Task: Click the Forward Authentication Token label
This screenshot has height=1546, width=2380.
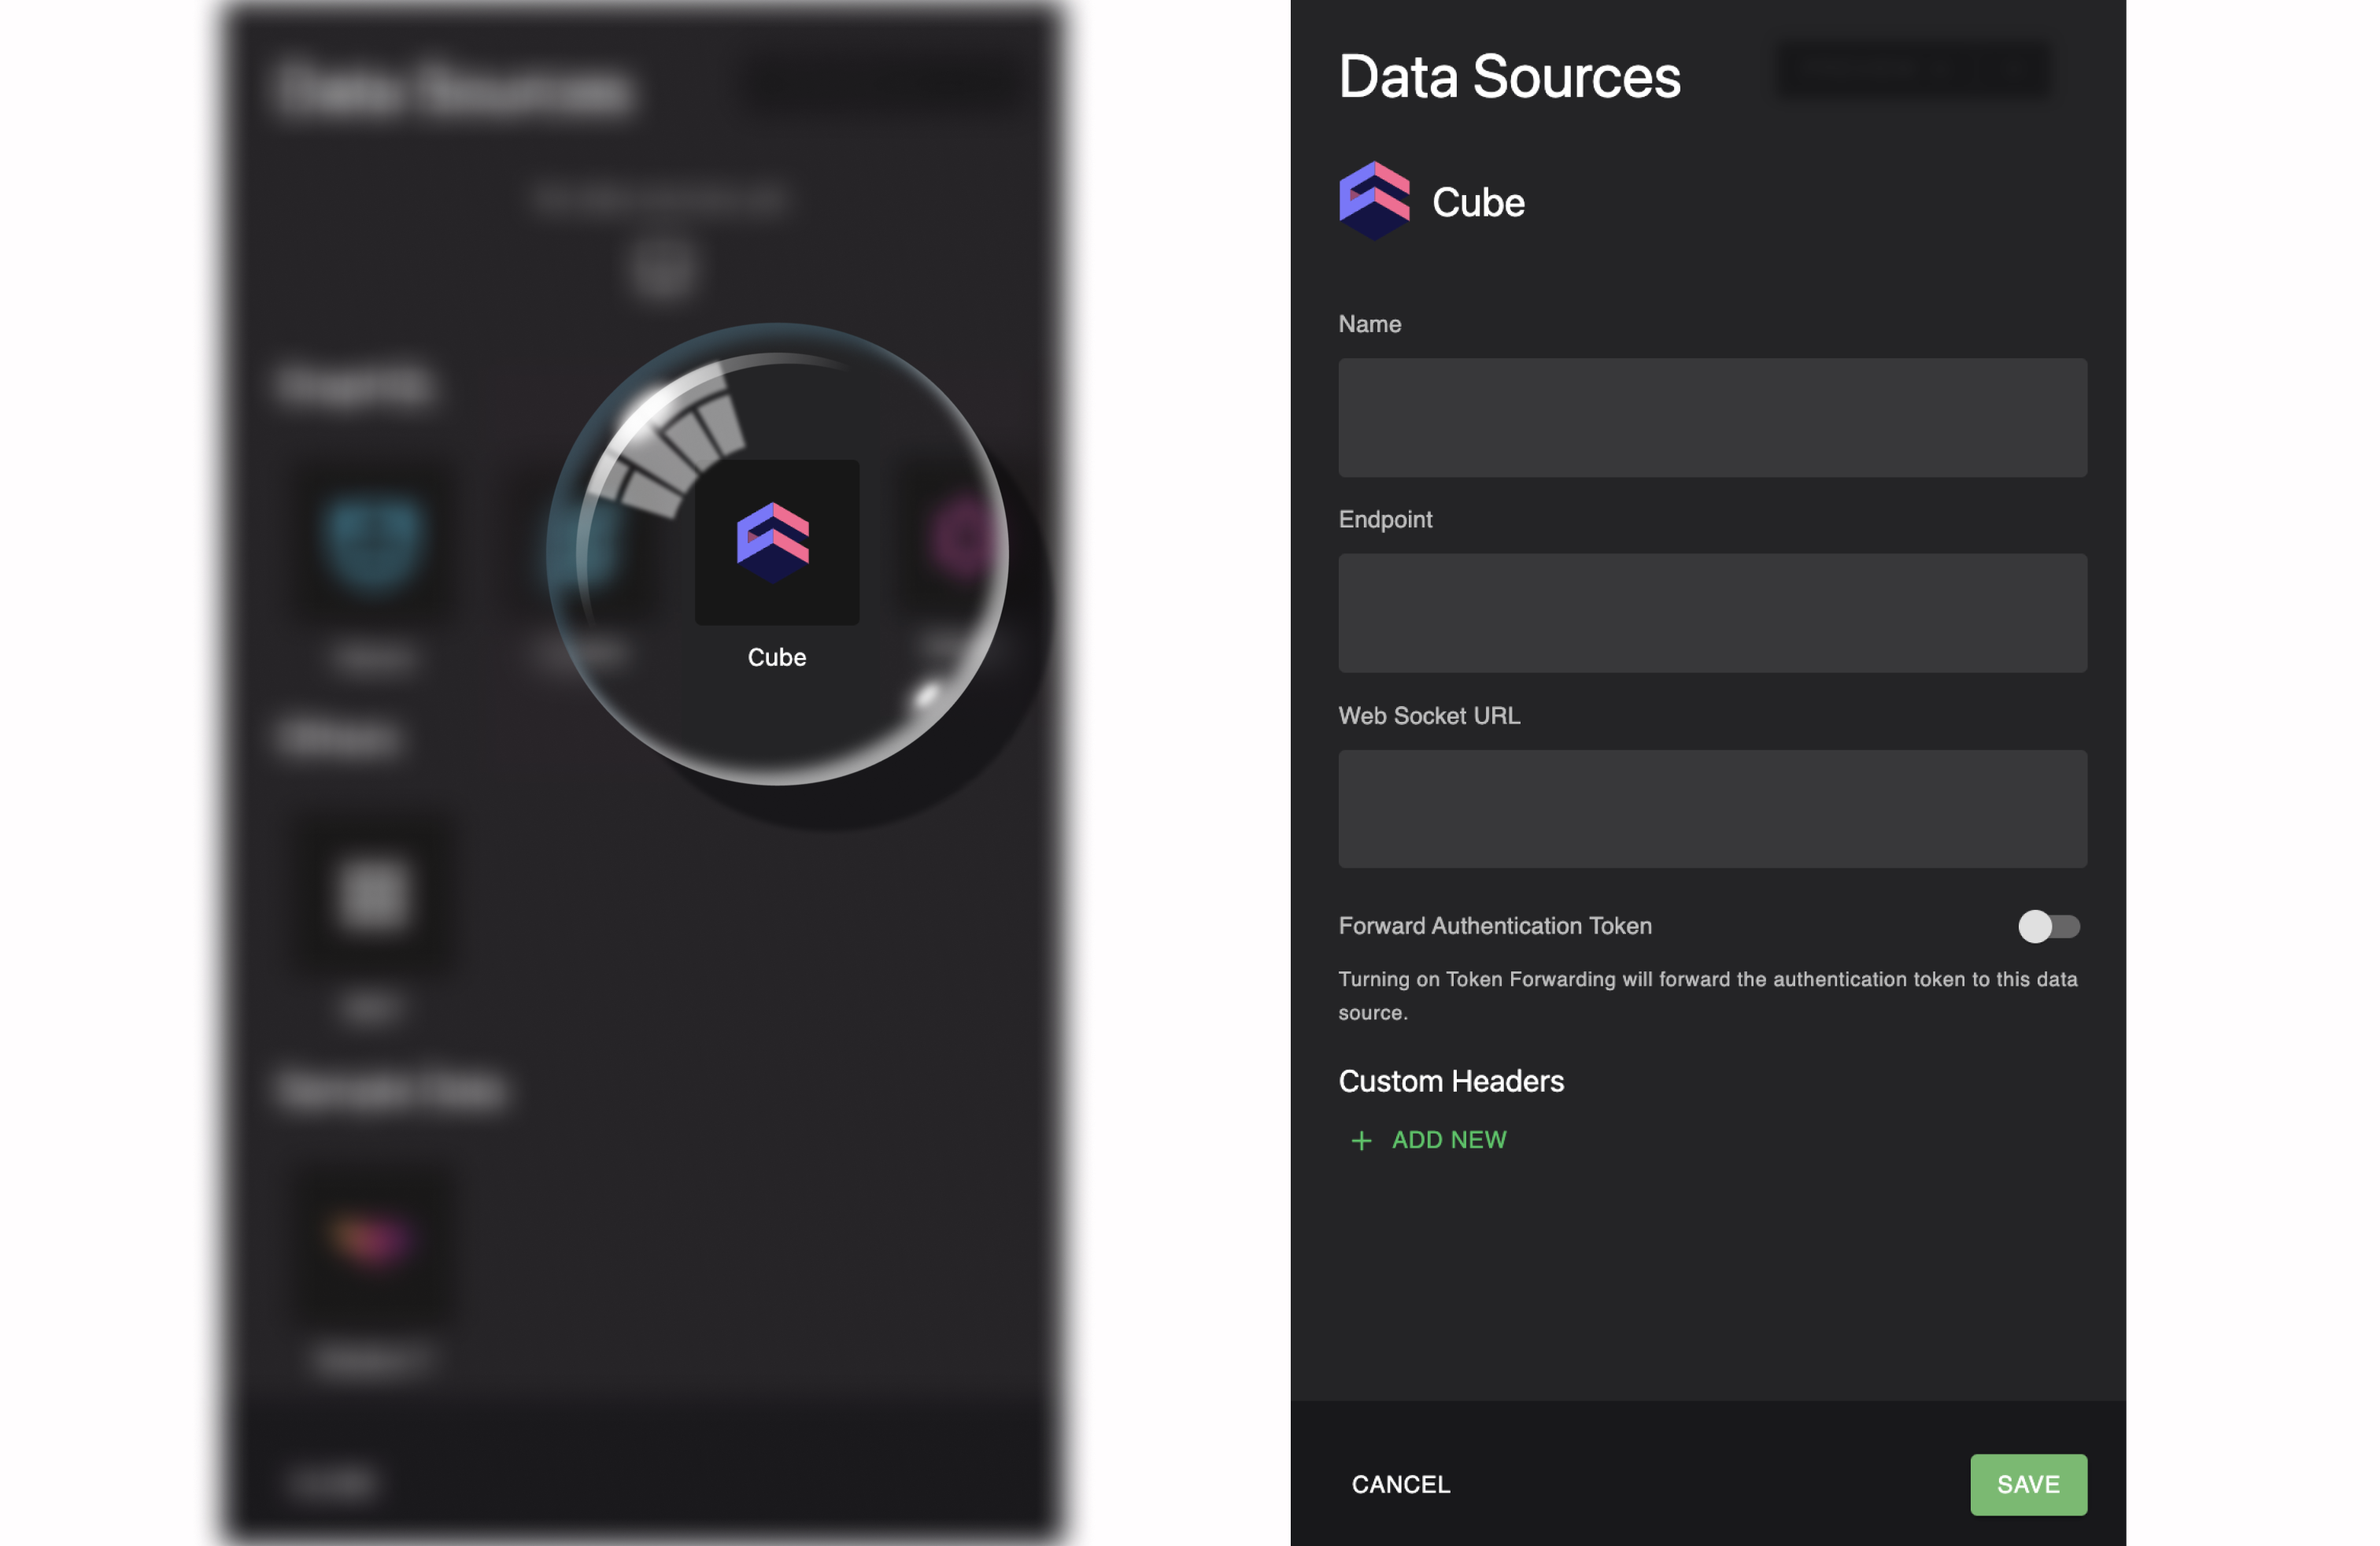Action: click(1494, 926)
